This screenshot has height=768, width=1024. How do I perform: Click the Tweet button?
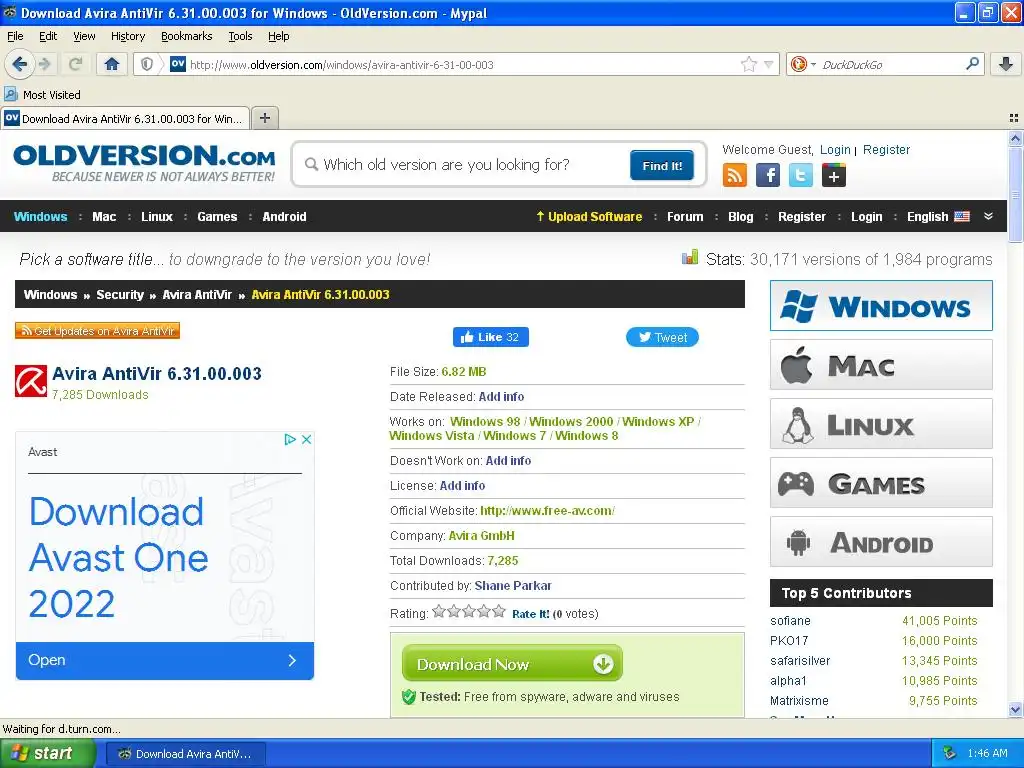pyautogui.click(x=662, y=337)
